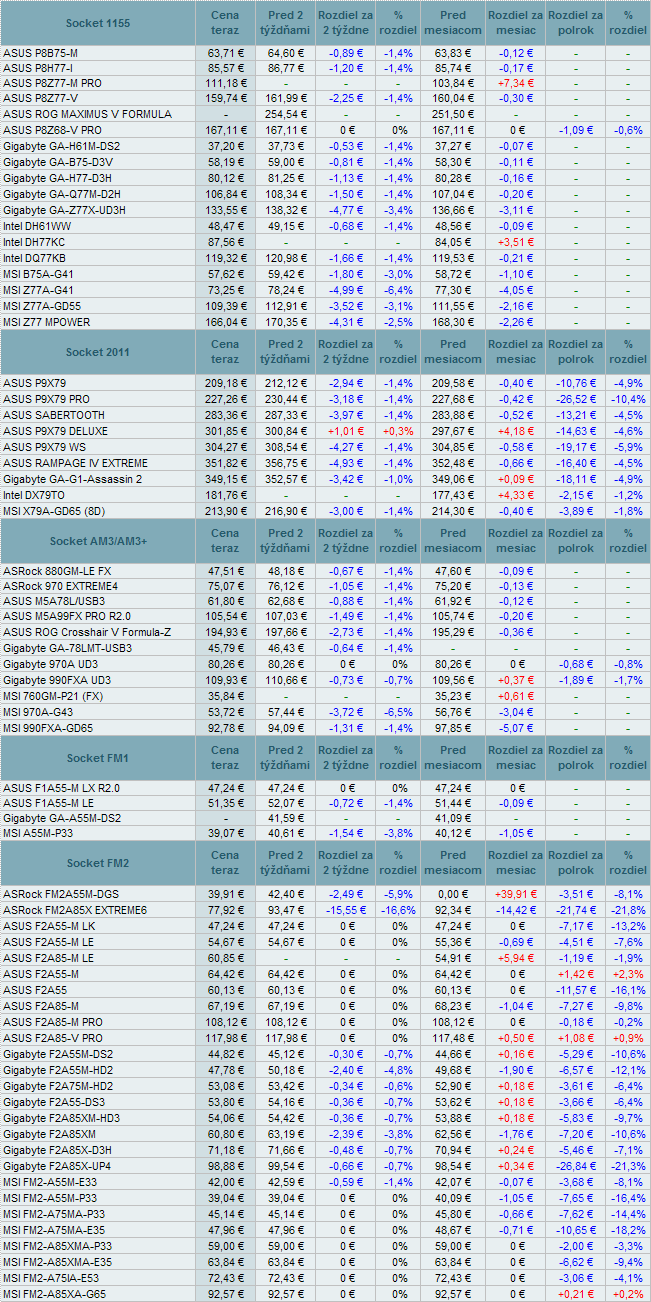Click ASUS F1A55-M LX R2.0 product name
The width and height of the screenshot is (651, 1302).
click(x=61, y=788)
